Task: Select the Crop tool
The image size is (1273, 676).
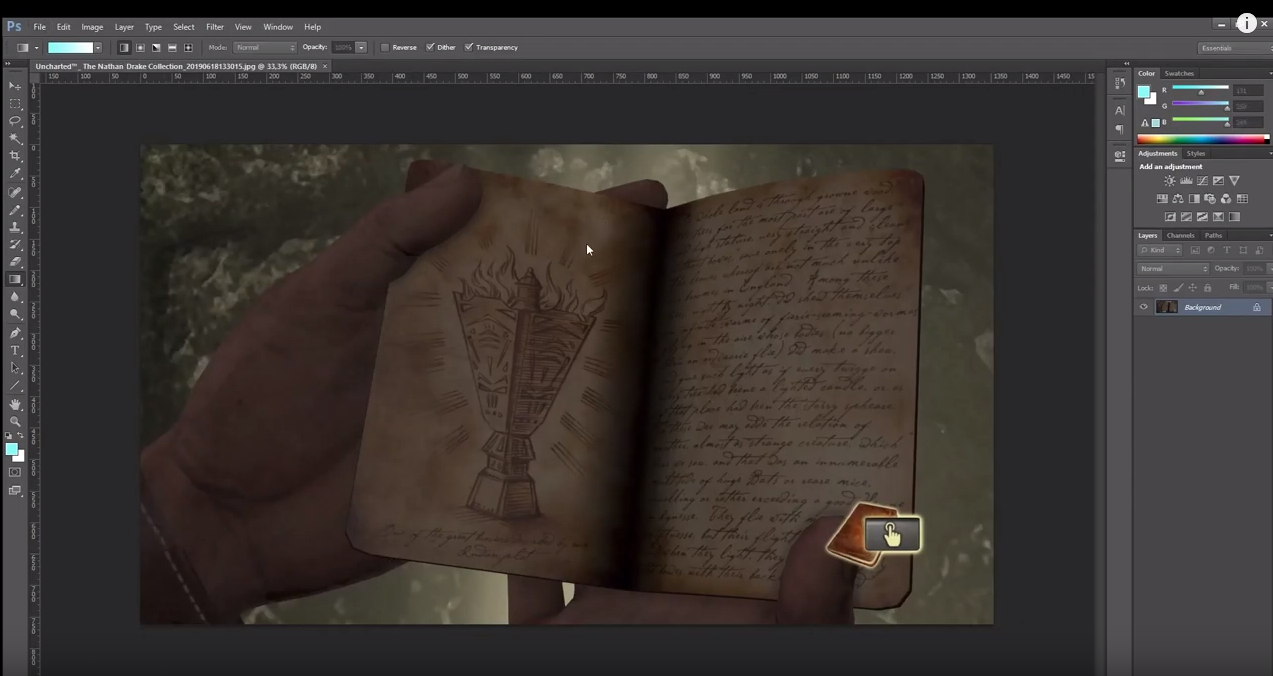Action: pos(15,156)
